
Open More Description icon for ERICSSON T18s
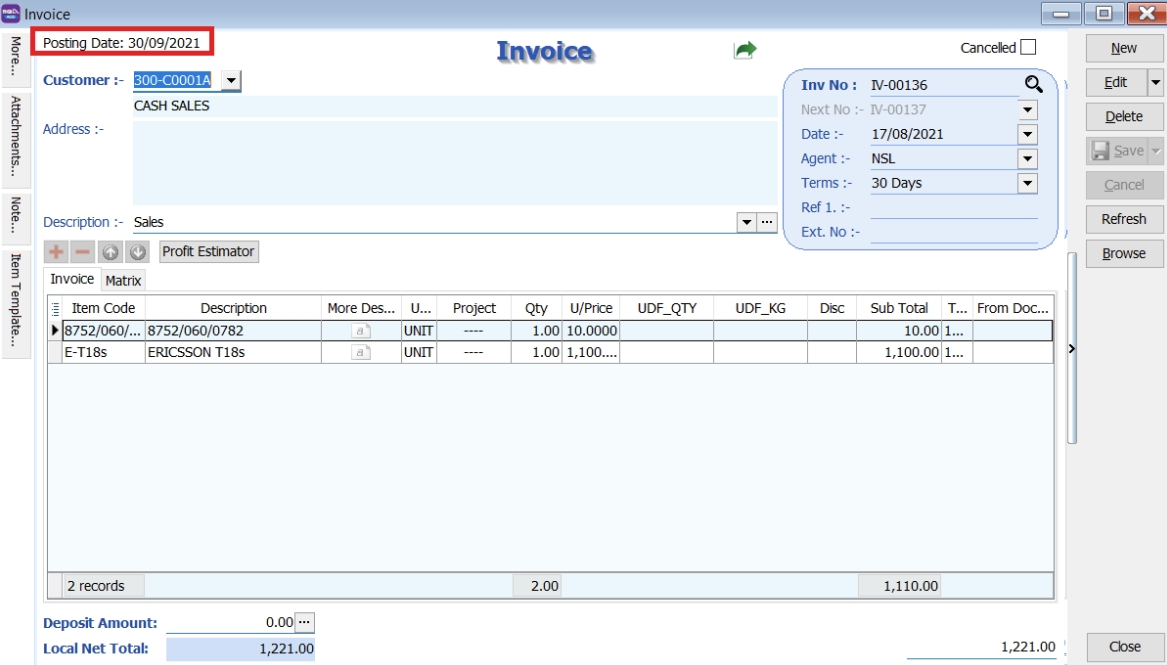coord(361,352)
